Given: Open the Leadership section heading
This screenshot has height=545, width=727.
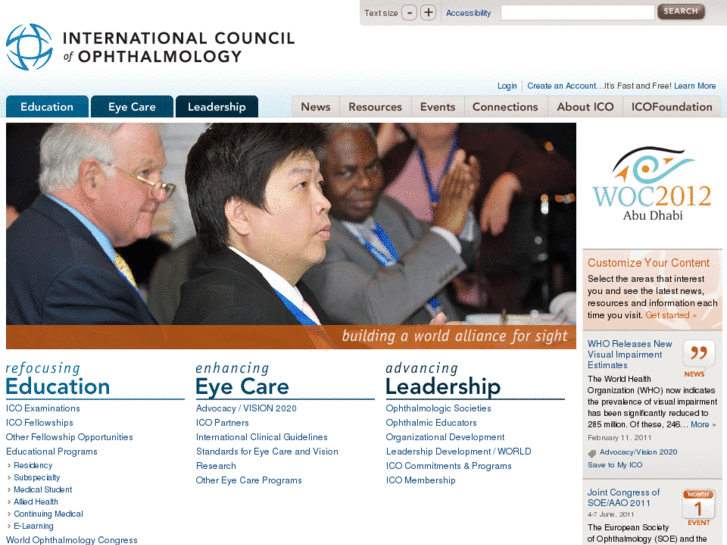Looking at the screenshot, I should pos(443,386).
